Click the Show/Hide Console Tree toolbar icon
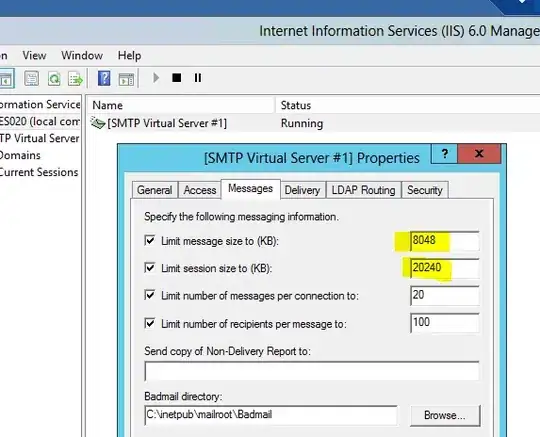The width and height of the screenshot is (540, 437). [6, 79]
